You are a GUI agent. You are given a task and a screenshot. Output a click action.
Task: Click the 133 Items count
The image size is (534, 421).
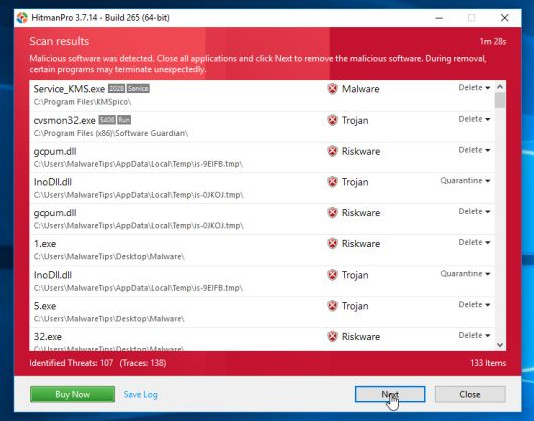point(488,363)
